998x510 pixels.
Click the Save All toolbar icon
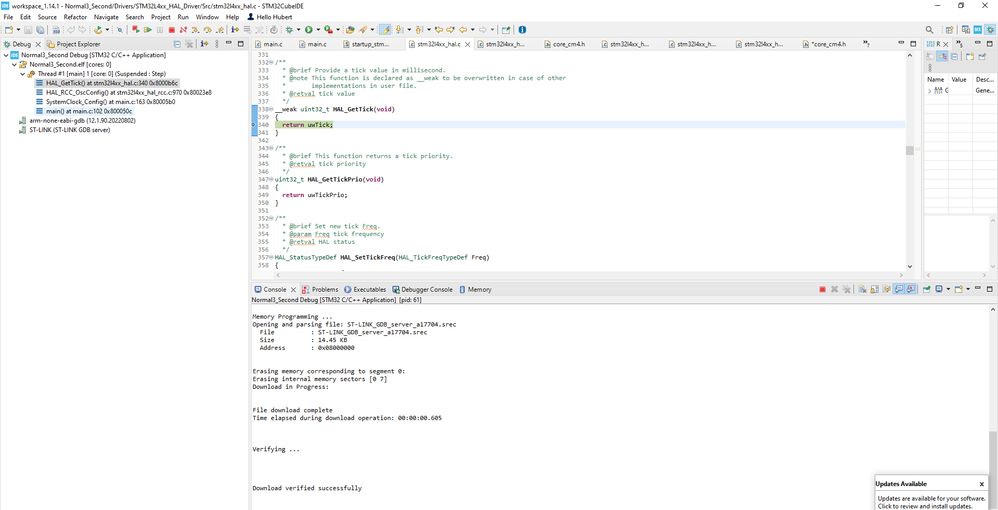point(40,29)
